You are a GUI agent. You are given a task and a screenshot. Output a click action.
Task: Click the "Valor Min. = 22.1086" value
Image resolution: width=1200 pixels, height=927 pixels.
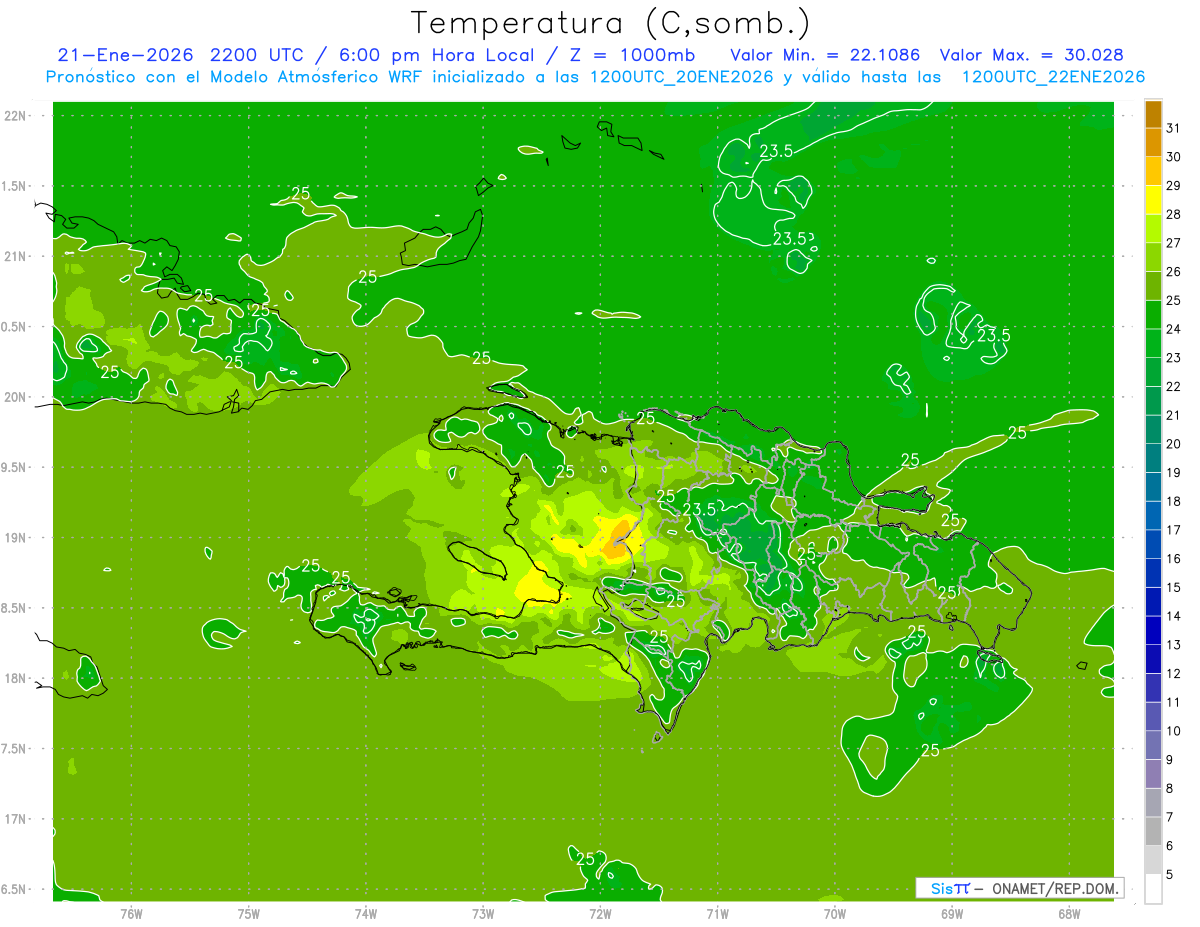tap(826, 55)
